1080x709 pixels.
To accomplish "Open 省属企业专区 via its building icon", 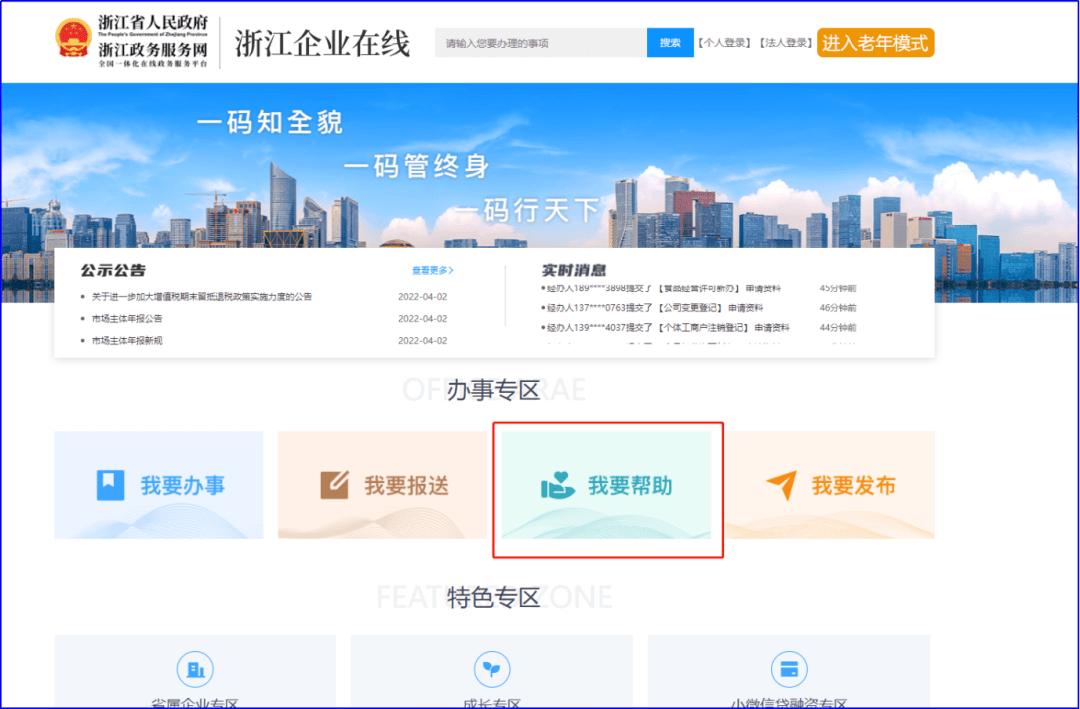I will [x=195, y=669].
